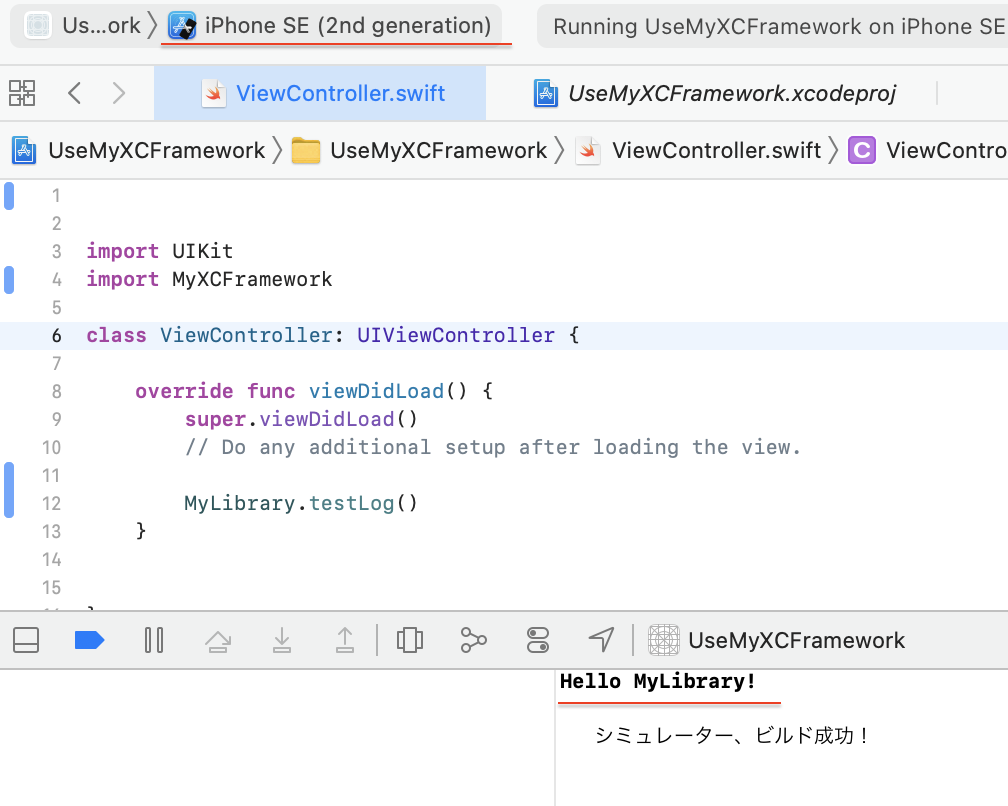Go back to previous file

[x=75, y=93]
